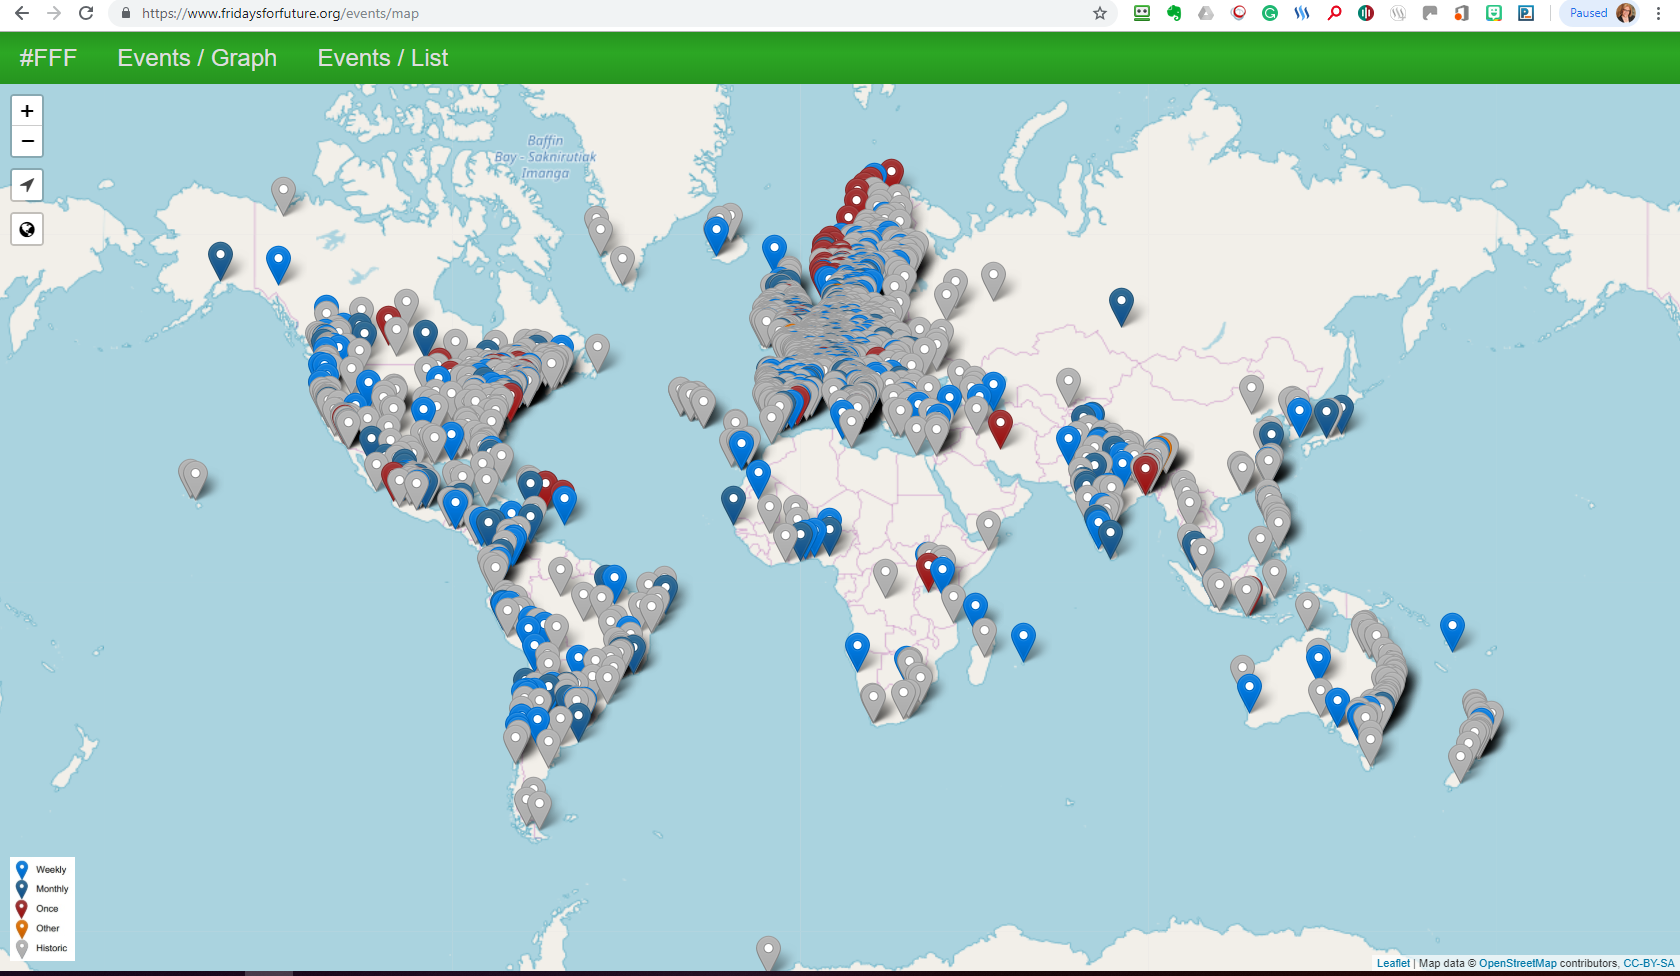Click the Historic legend label
The height and width of the screenshot is (976, 1680).
(52, 948)
